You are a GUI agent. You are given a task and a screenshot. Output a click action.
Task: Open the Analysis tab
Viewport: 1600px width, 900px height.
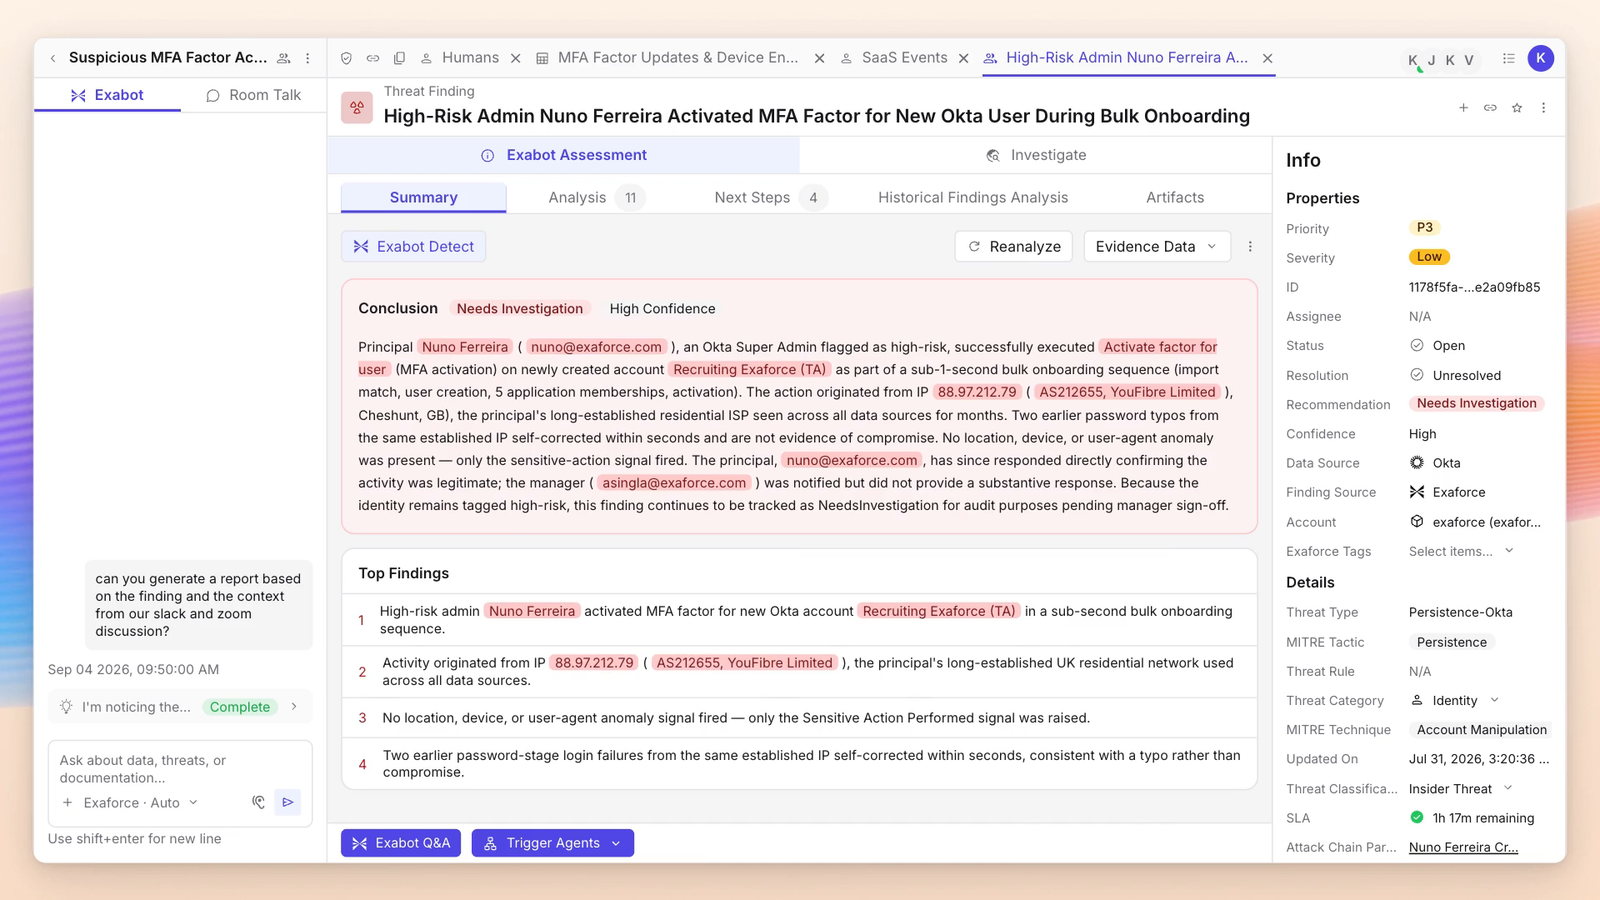tap(596, 198)
